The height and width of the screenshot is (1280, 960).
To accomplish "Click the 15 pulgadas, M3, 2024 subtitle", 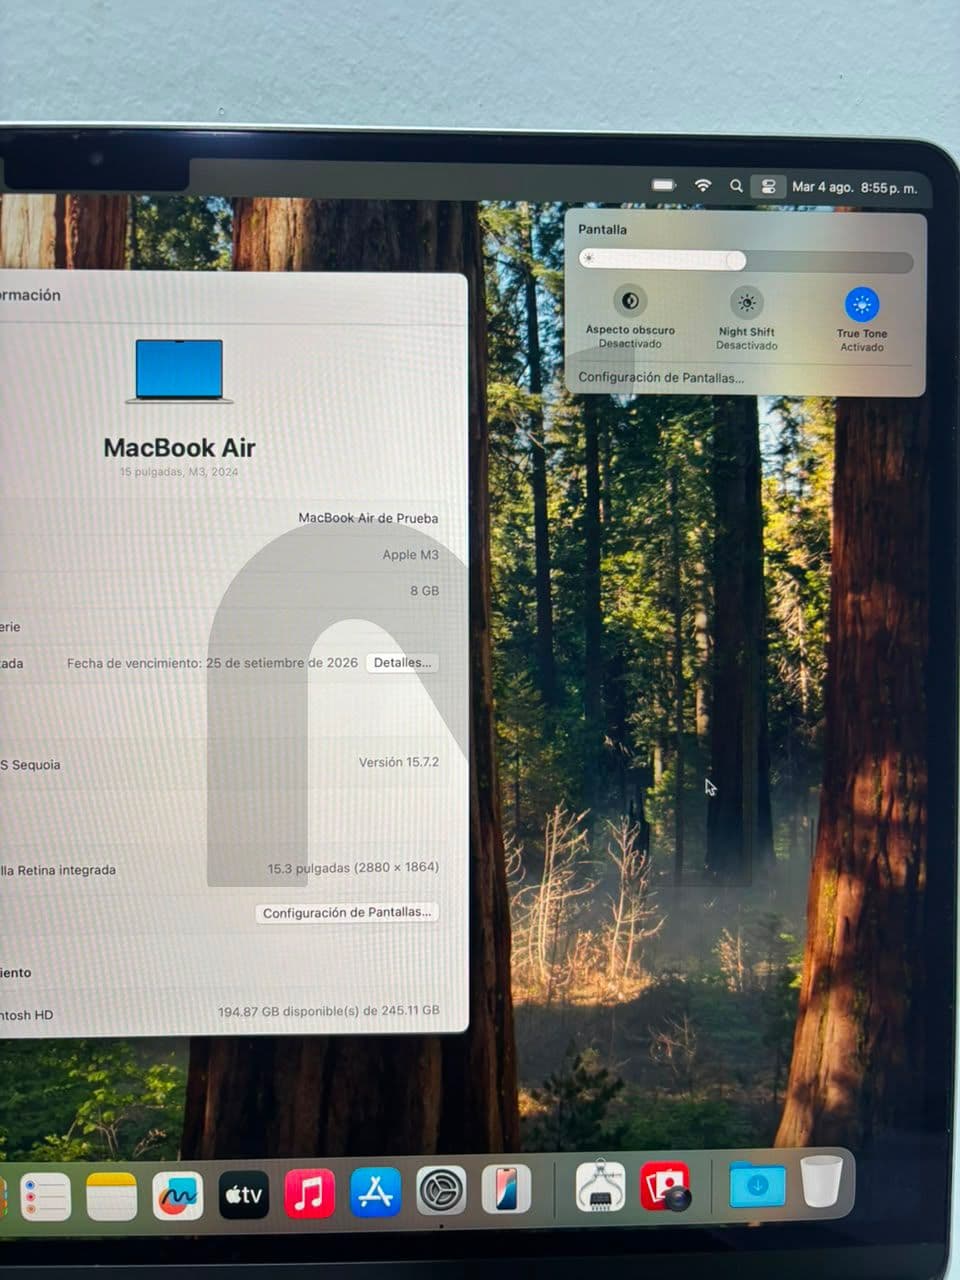I will tap(179, 472).
